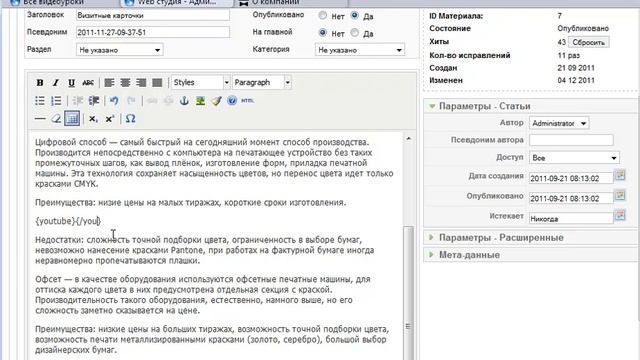The height and width of the screenshot is (360, 640).
Task: Apply strikethrough (ABC) formatting
Action: [88, 82]
